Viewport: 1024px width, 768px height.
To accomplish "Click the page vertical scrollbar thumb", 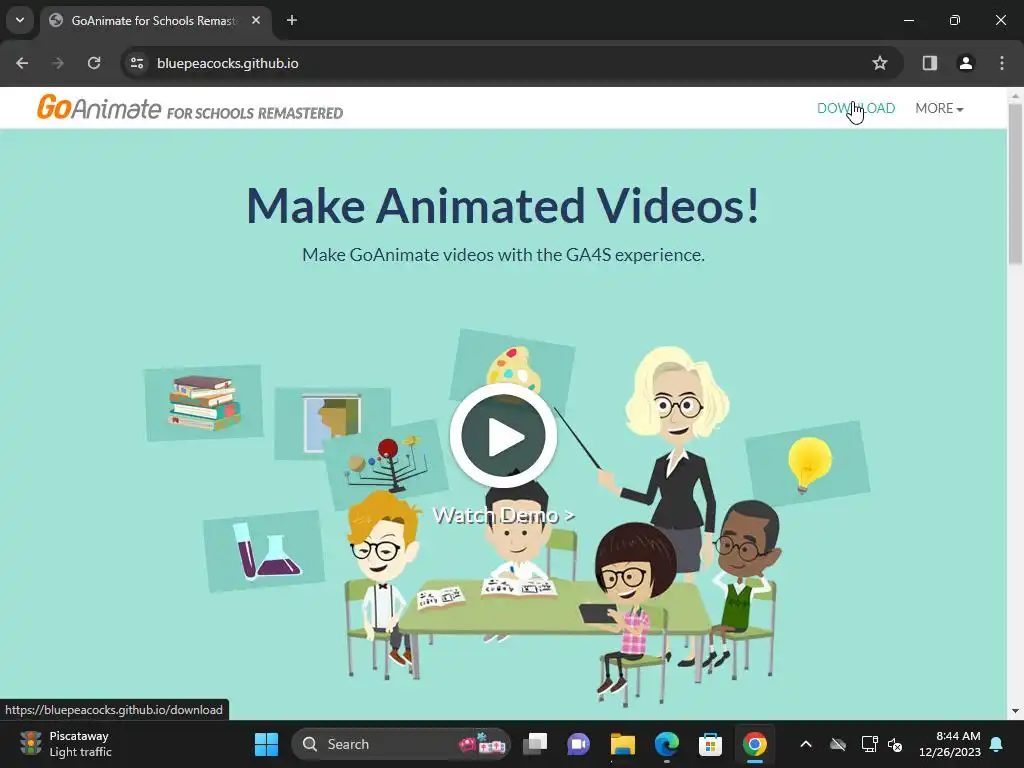I will 1015,183.
